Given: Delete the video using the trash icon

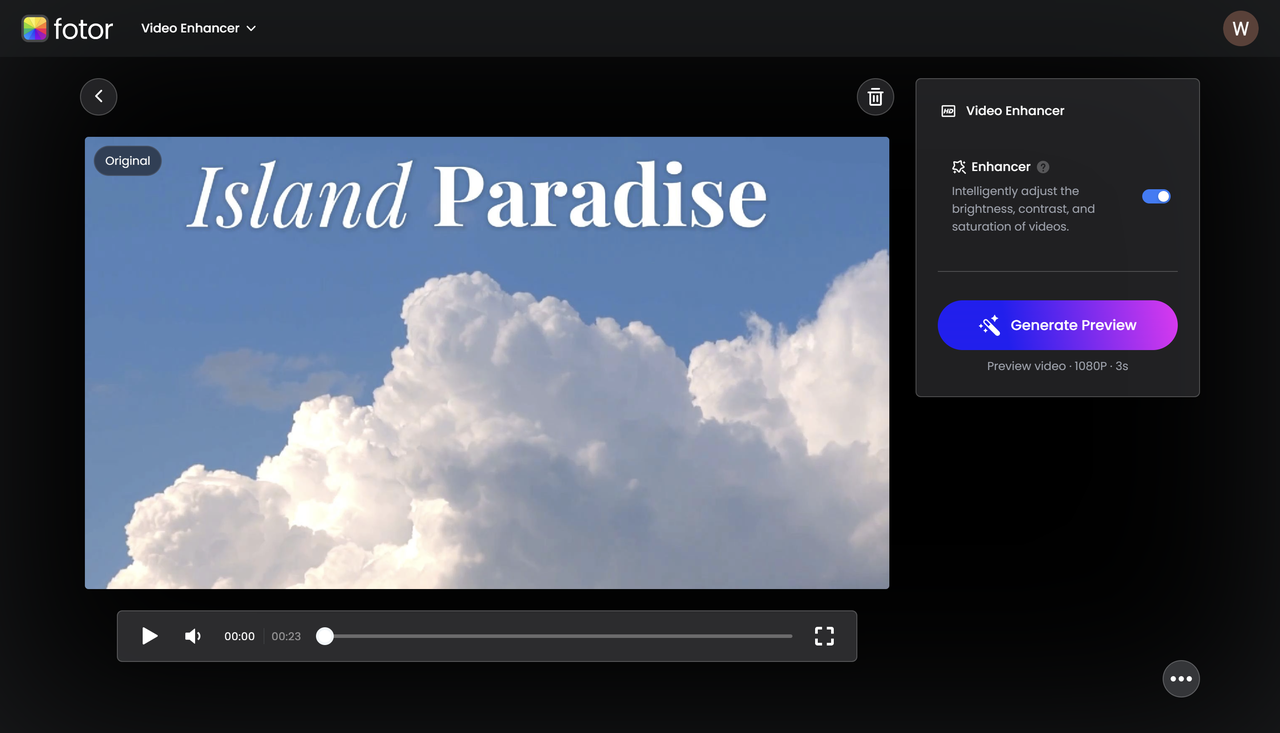Looking at the screenshot, I should click(x=875, y=97).
